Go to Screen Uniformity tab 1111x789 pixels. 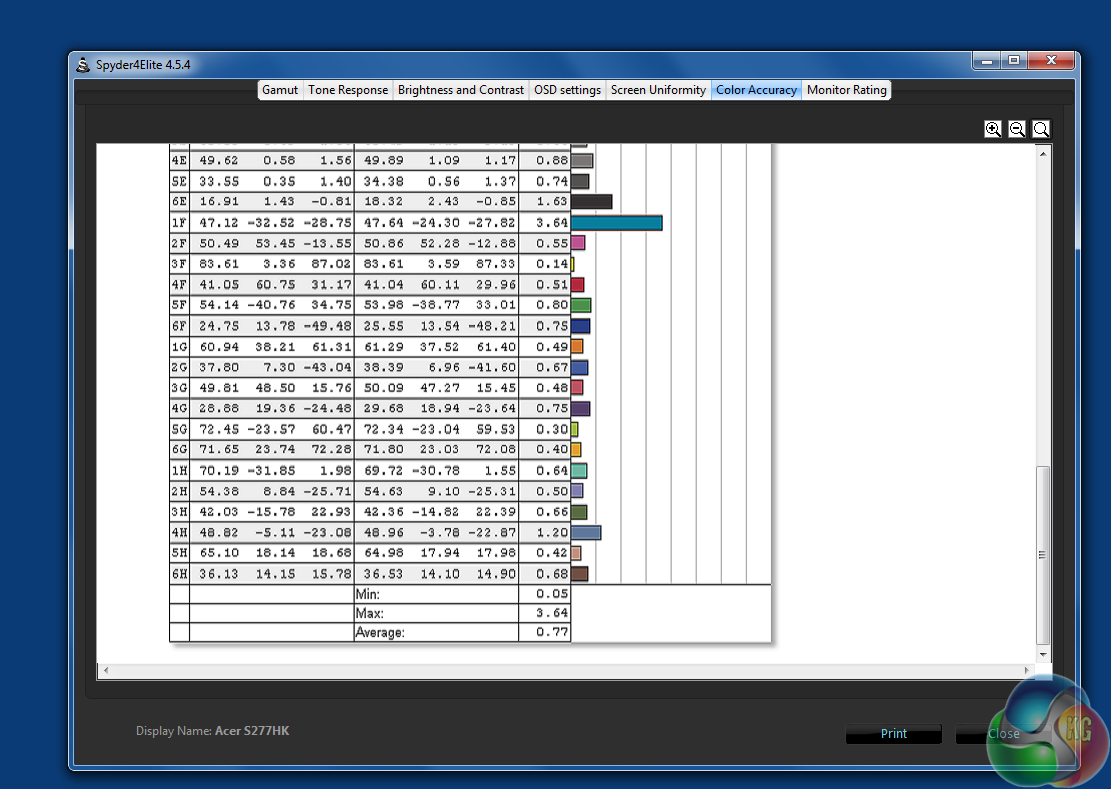point(658,90)
